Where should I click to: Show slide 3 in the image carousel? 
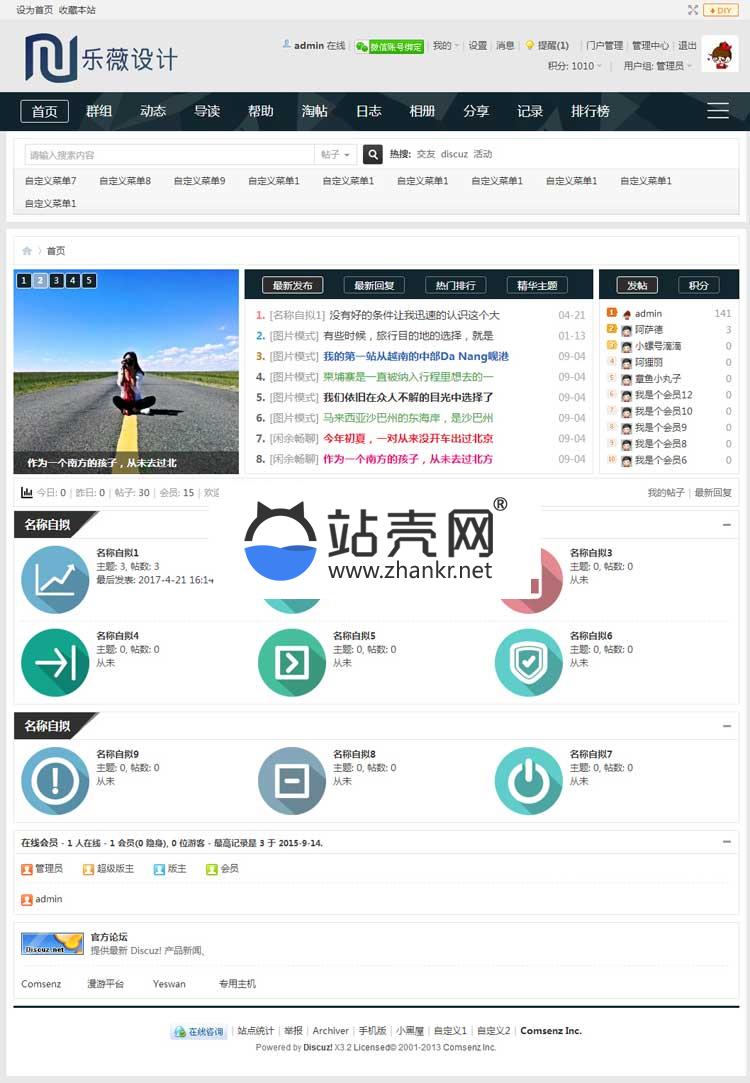[57, 280]
